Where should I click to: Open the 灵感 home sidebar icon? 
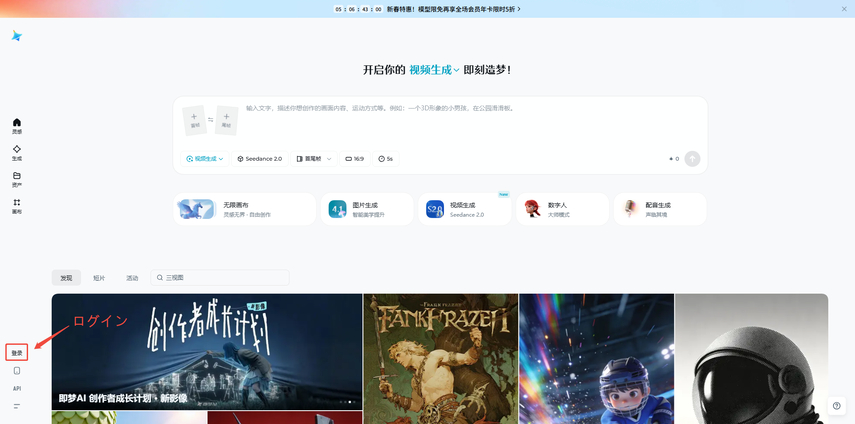coord(17,126)
